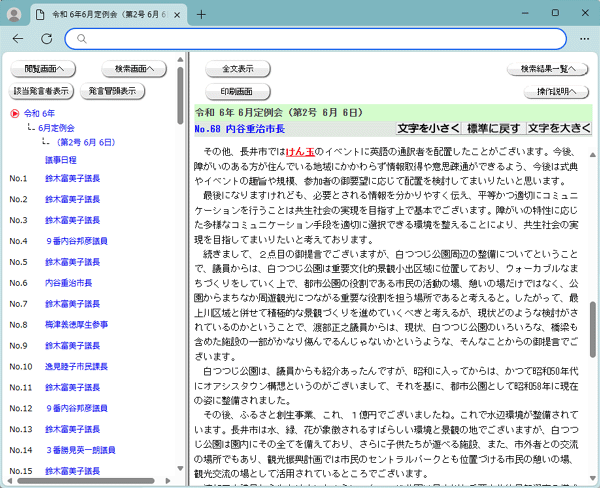
Task: Click the No.68 内谷重治市長 heading
Action: click(x=240, y=129)
